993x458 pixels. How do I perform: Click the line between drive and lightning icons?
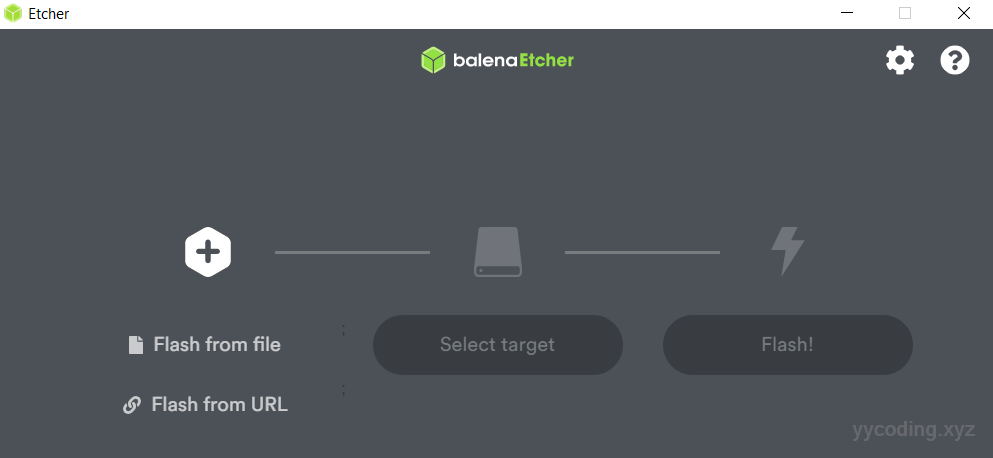(642, 252)
